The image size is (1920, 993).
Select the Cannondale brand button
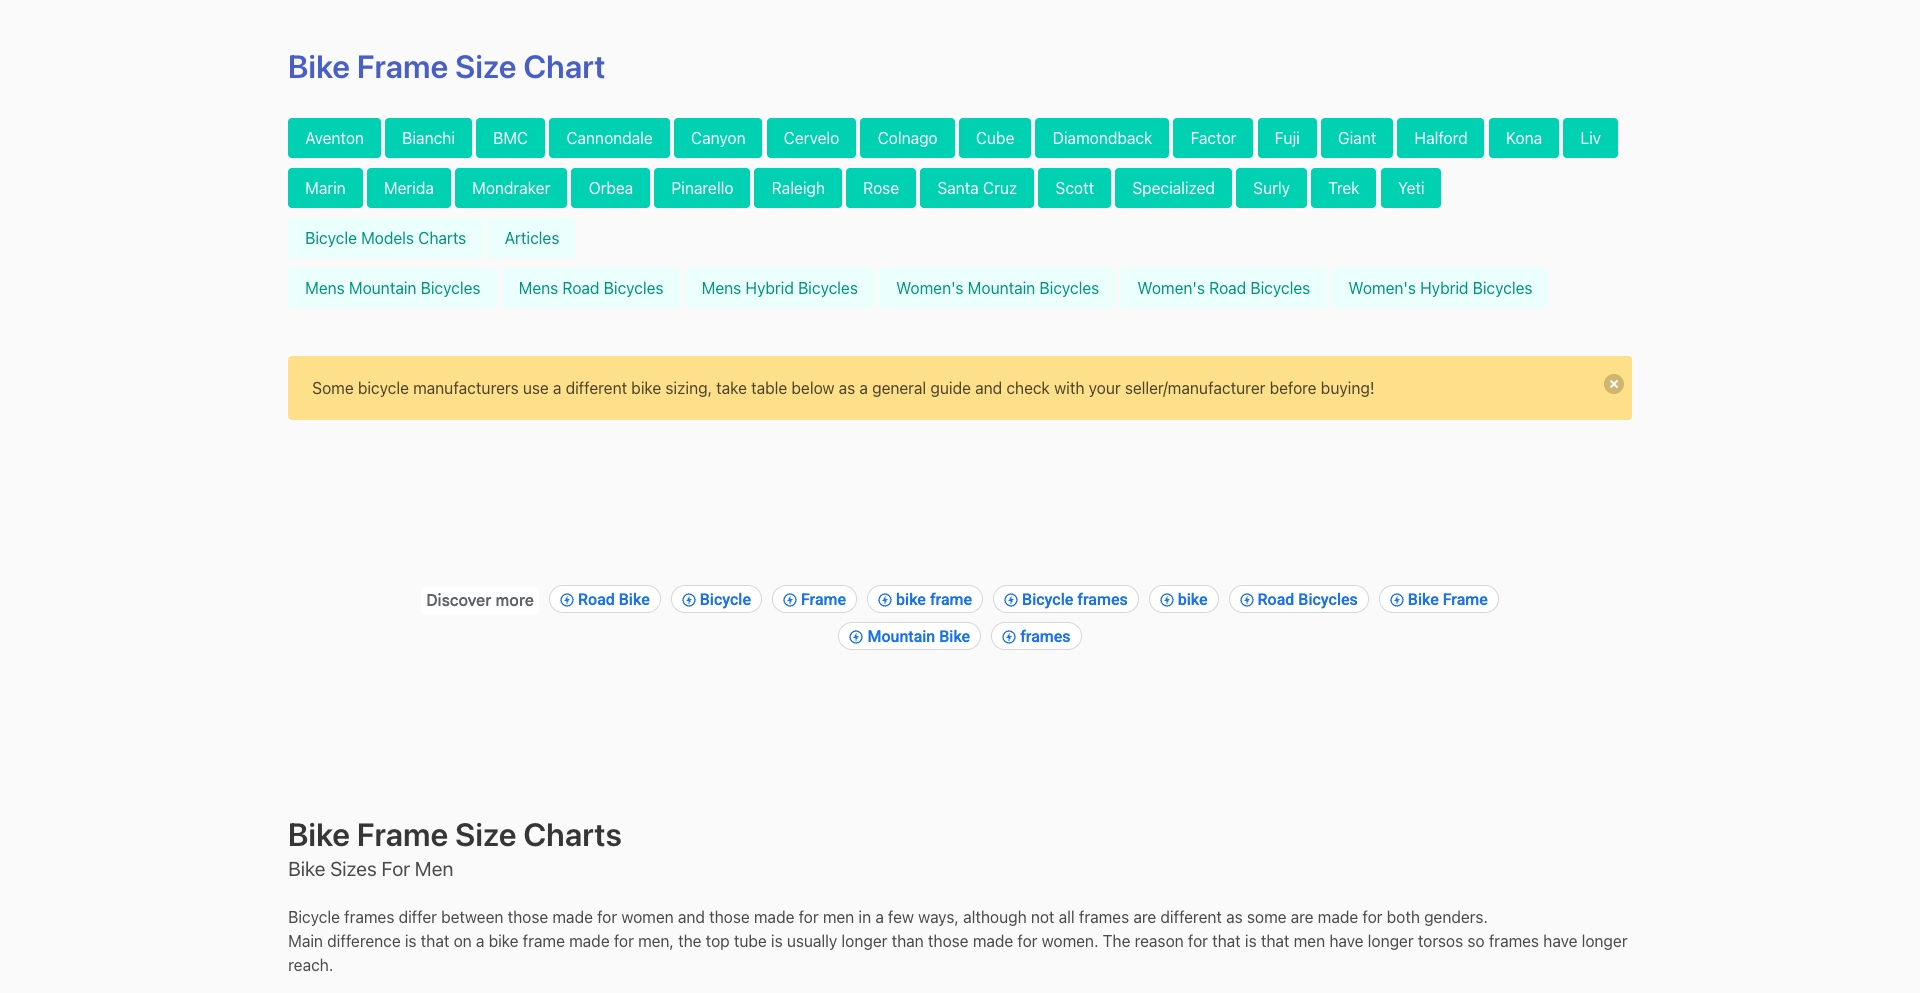tap(608, 138)
